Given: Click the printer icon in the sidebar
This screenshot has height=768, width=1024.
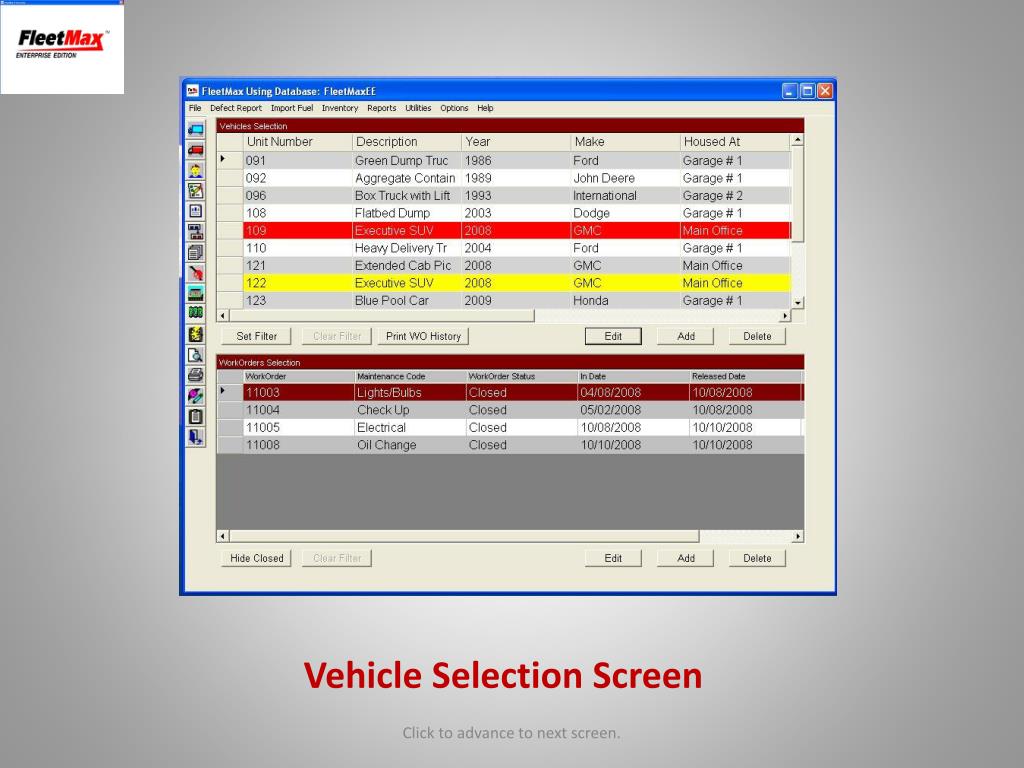Looking at the screenshot, I should (195, 375).
